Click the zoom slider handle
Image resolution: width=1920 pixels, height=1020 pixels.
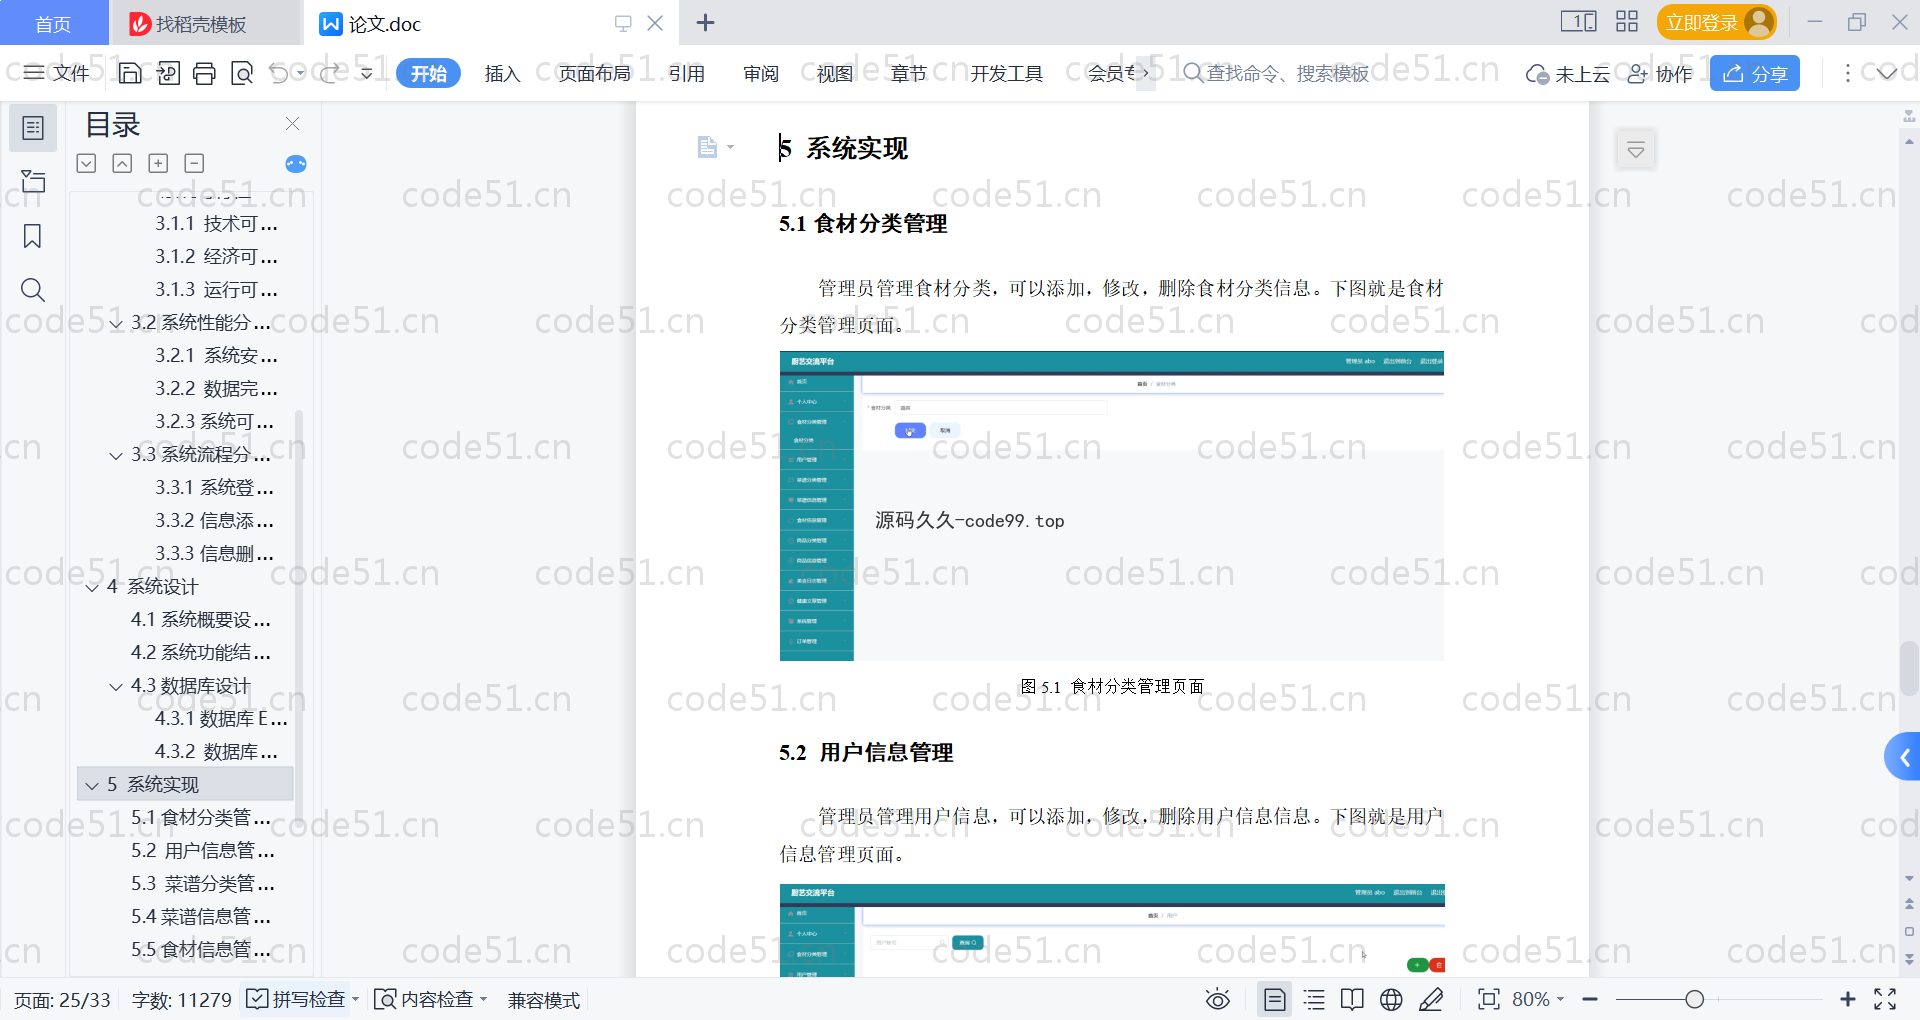pos(1694,999)
